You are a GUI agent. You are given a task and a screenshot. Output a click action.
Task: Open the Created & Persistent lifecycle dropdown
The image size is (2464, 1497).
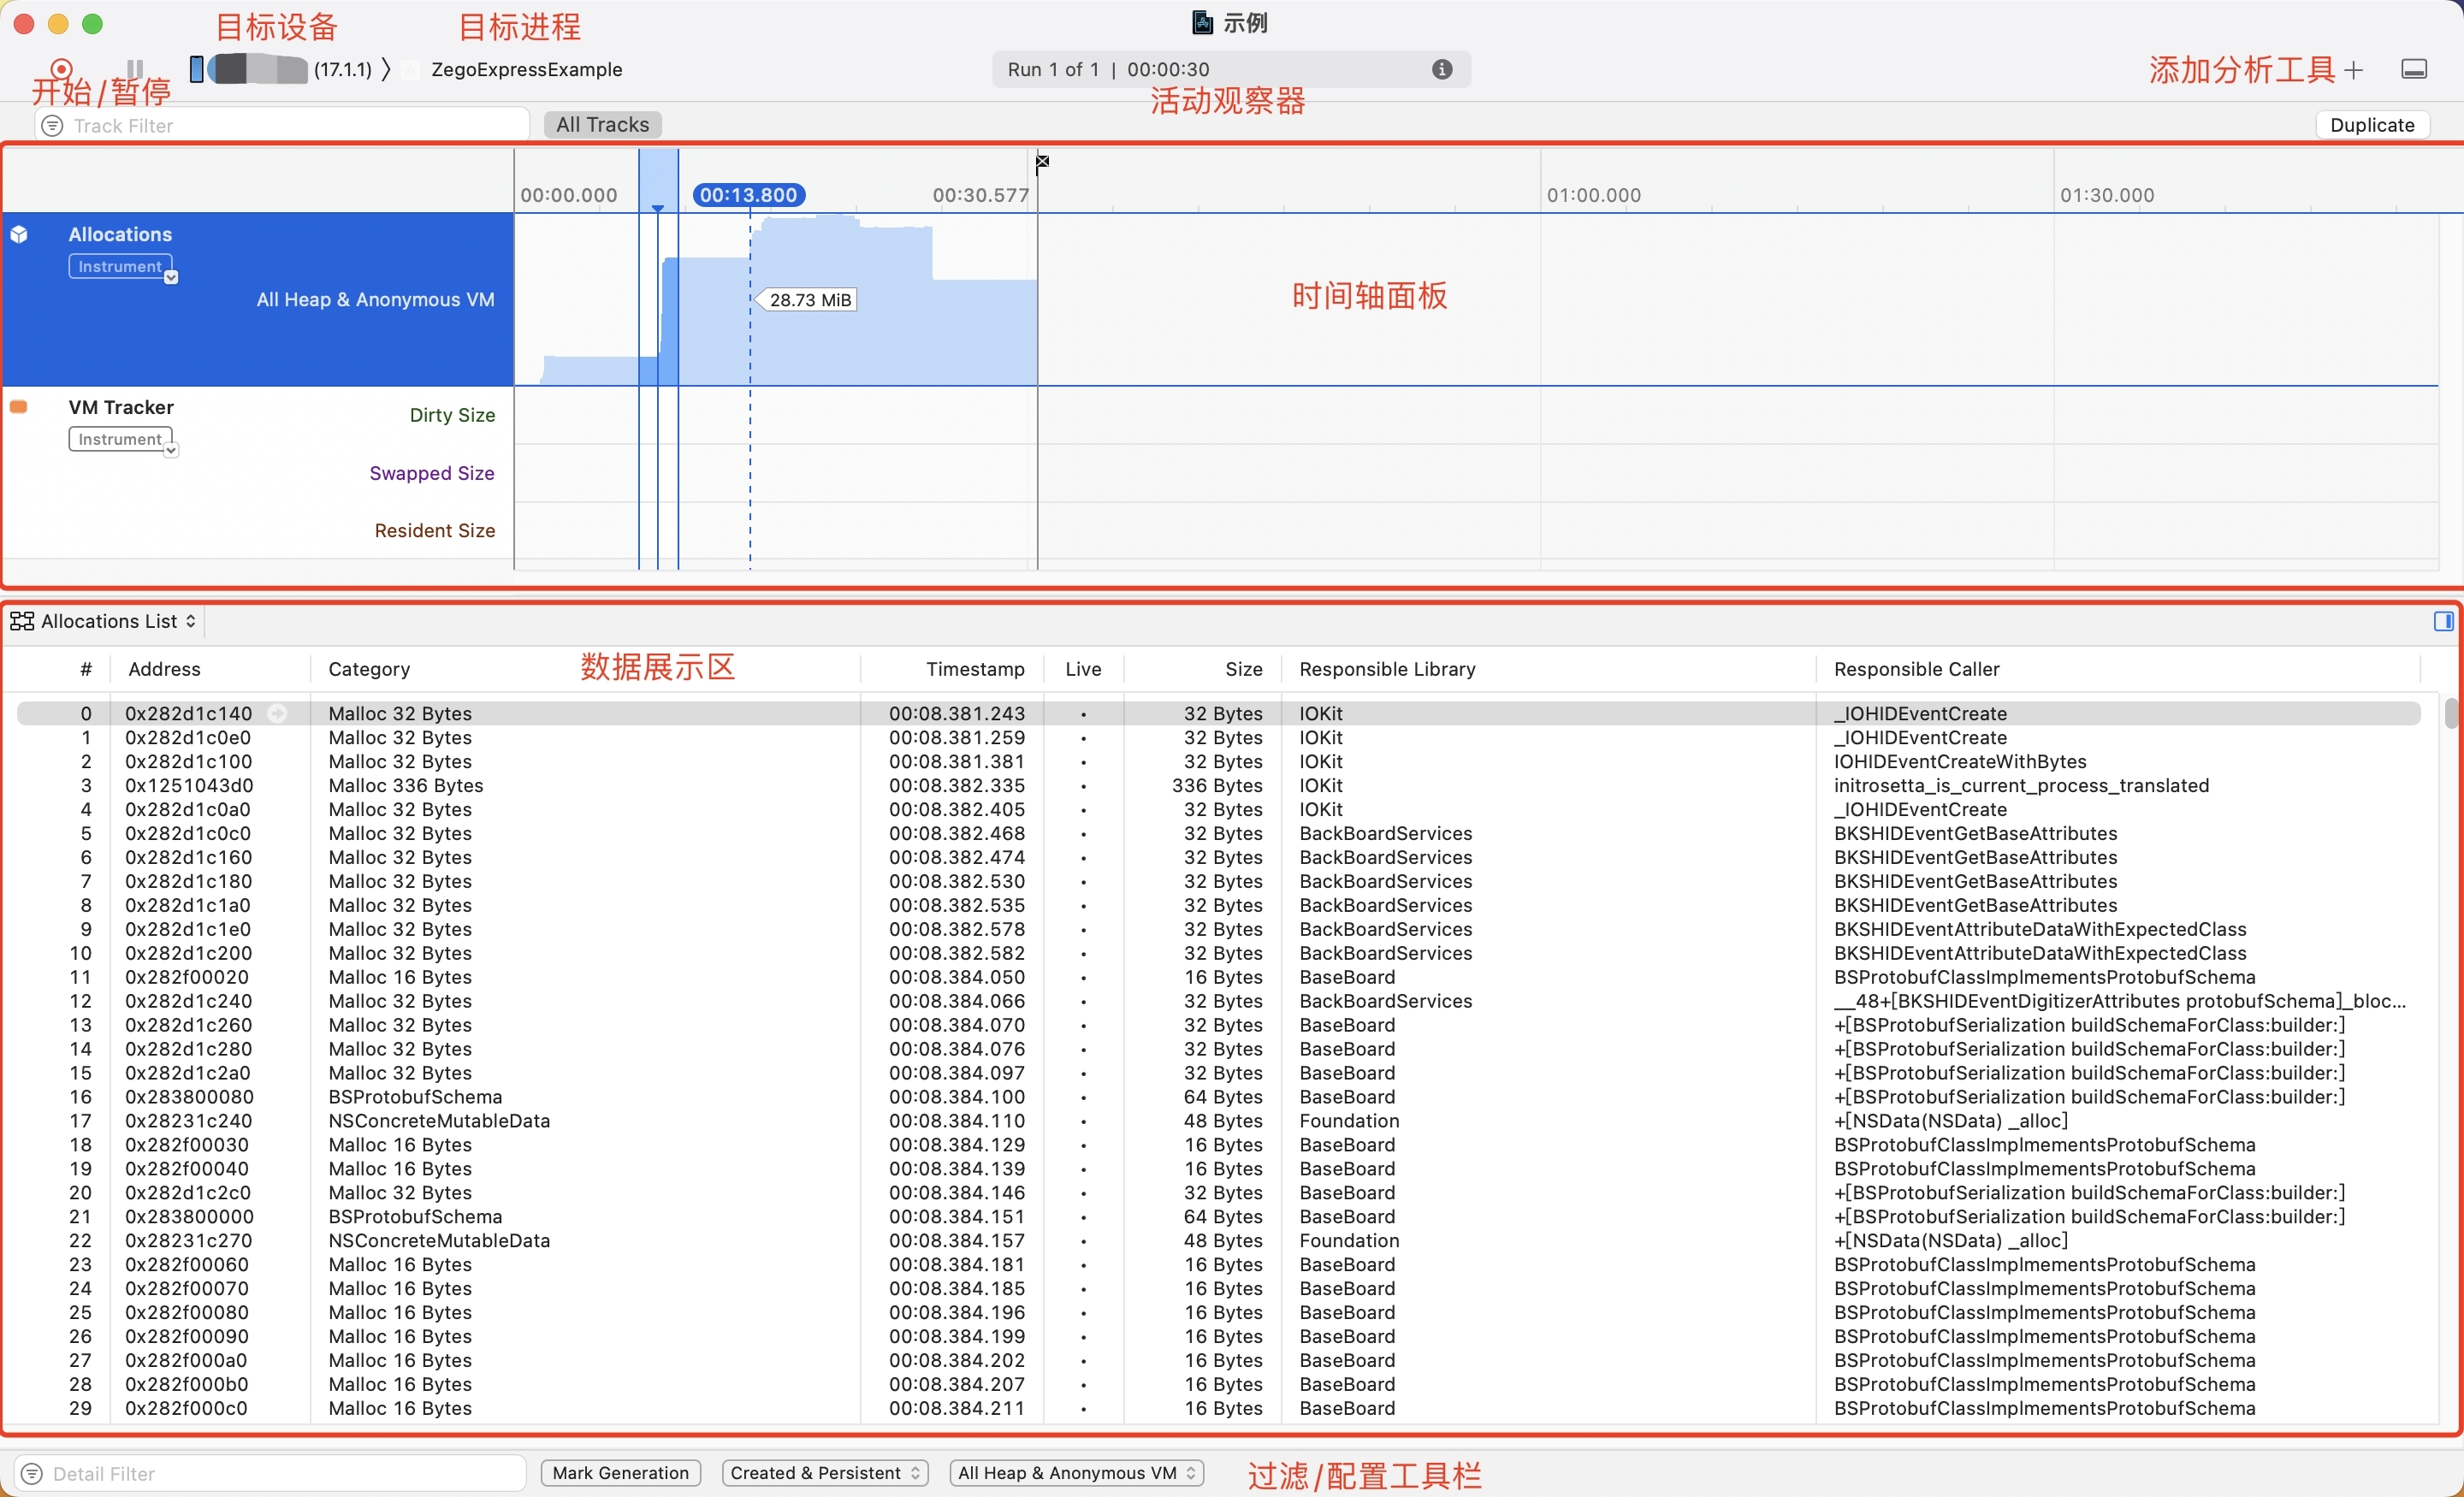[824, 1473]
